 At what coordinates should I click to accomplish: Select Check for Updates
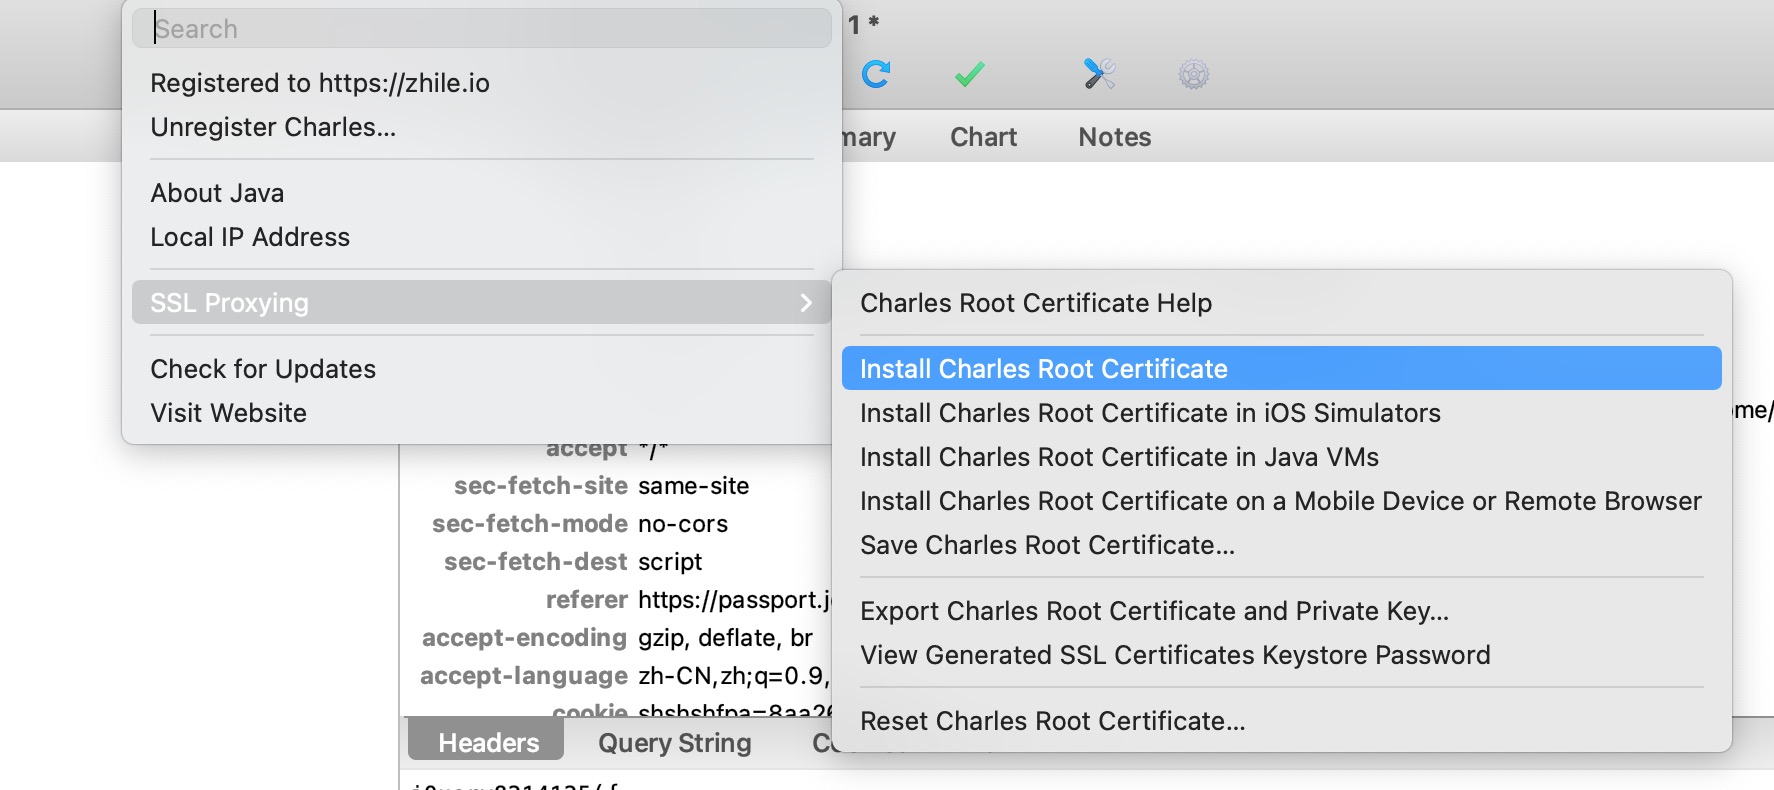point(263,369)
